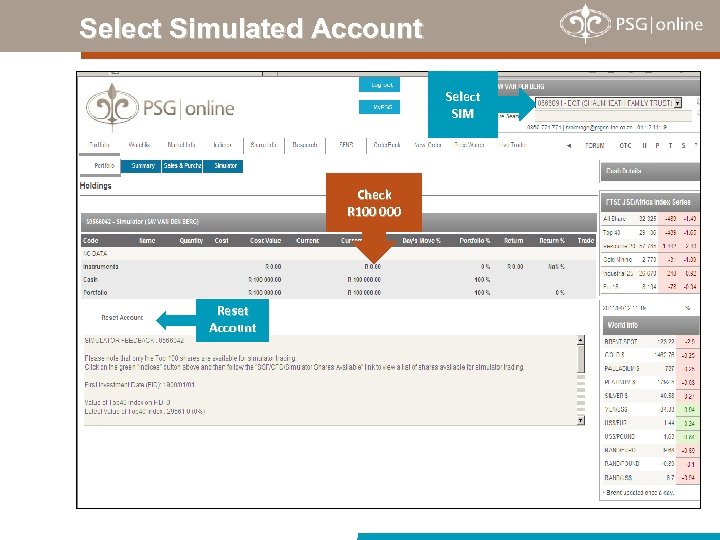Click the Cash Details panel header

(x=650, y=171)
